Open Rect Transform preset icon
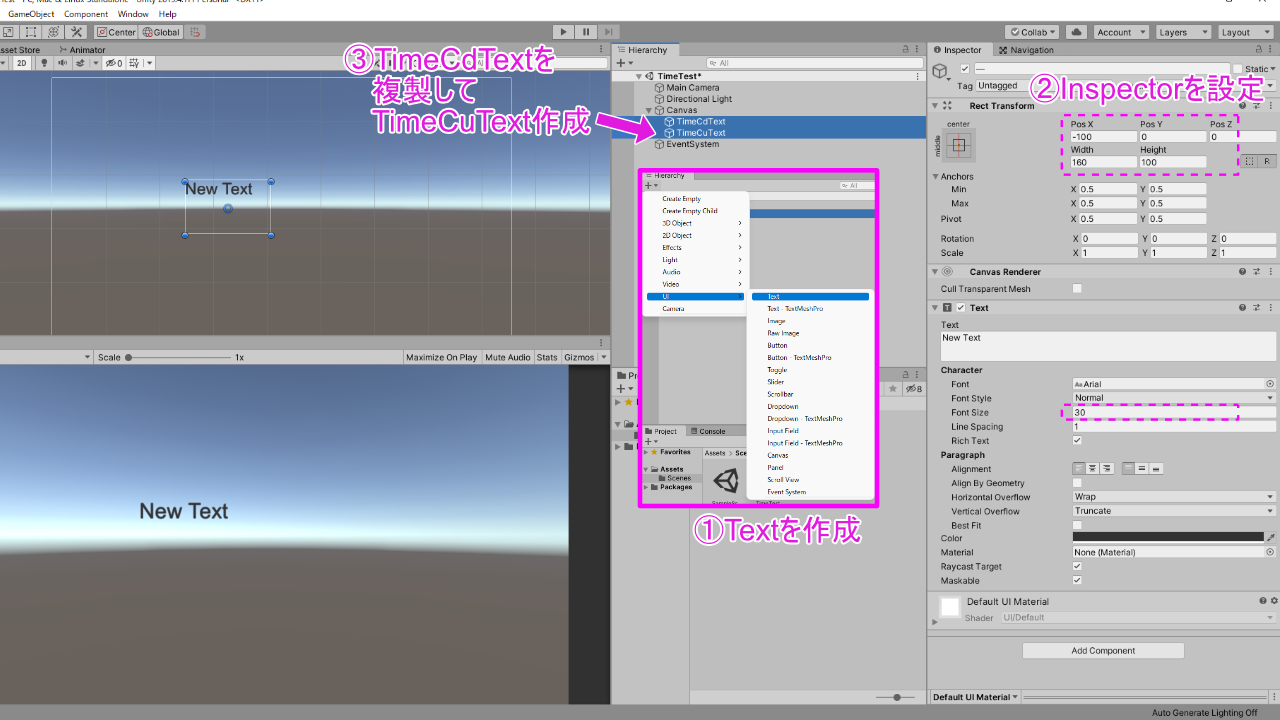Viewport: 1280px width, 720px height. coord(1257,106)
